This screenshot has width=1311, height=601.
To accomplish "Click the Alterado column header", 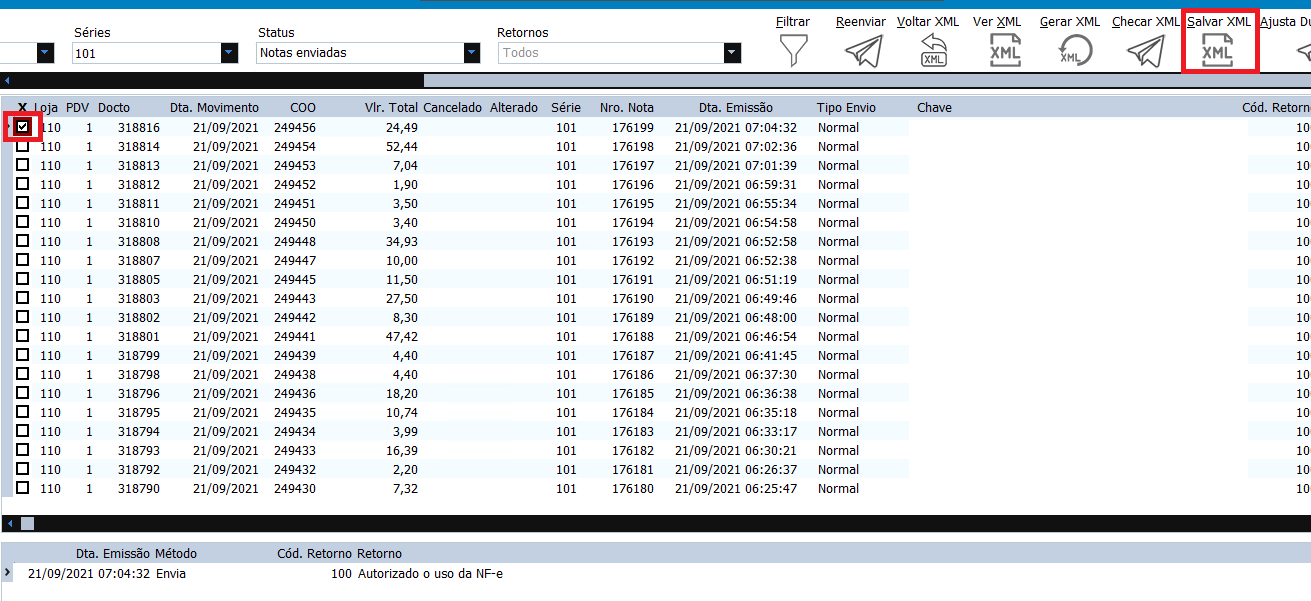I will tap(514, 107).
